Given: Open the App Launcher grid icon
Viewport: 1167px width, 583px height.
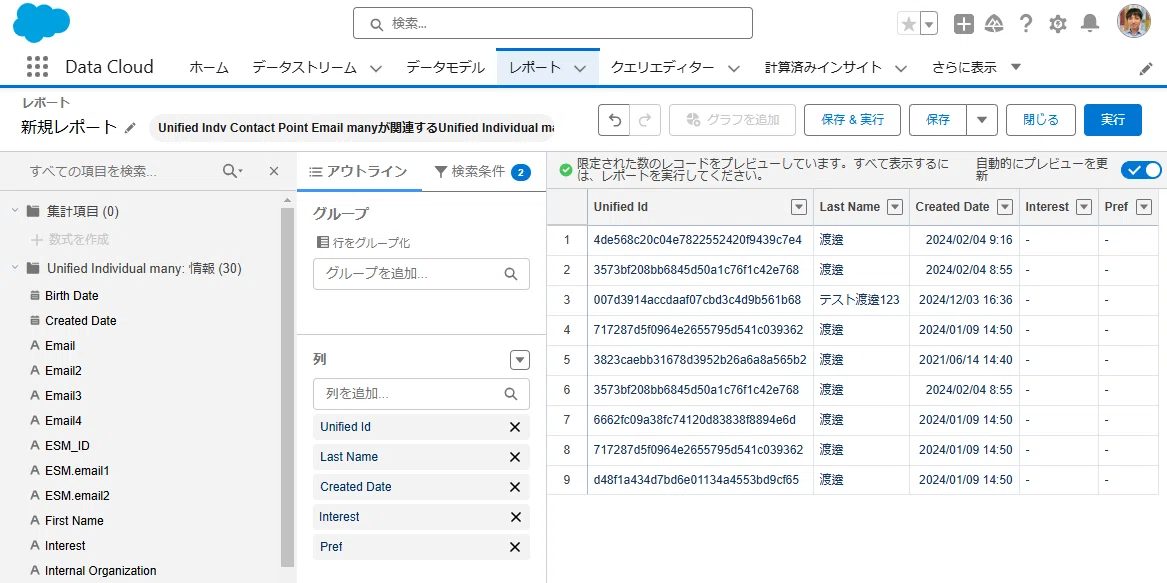Looking at the screenshot, I should pyautogui.click(x=37, y=67).
